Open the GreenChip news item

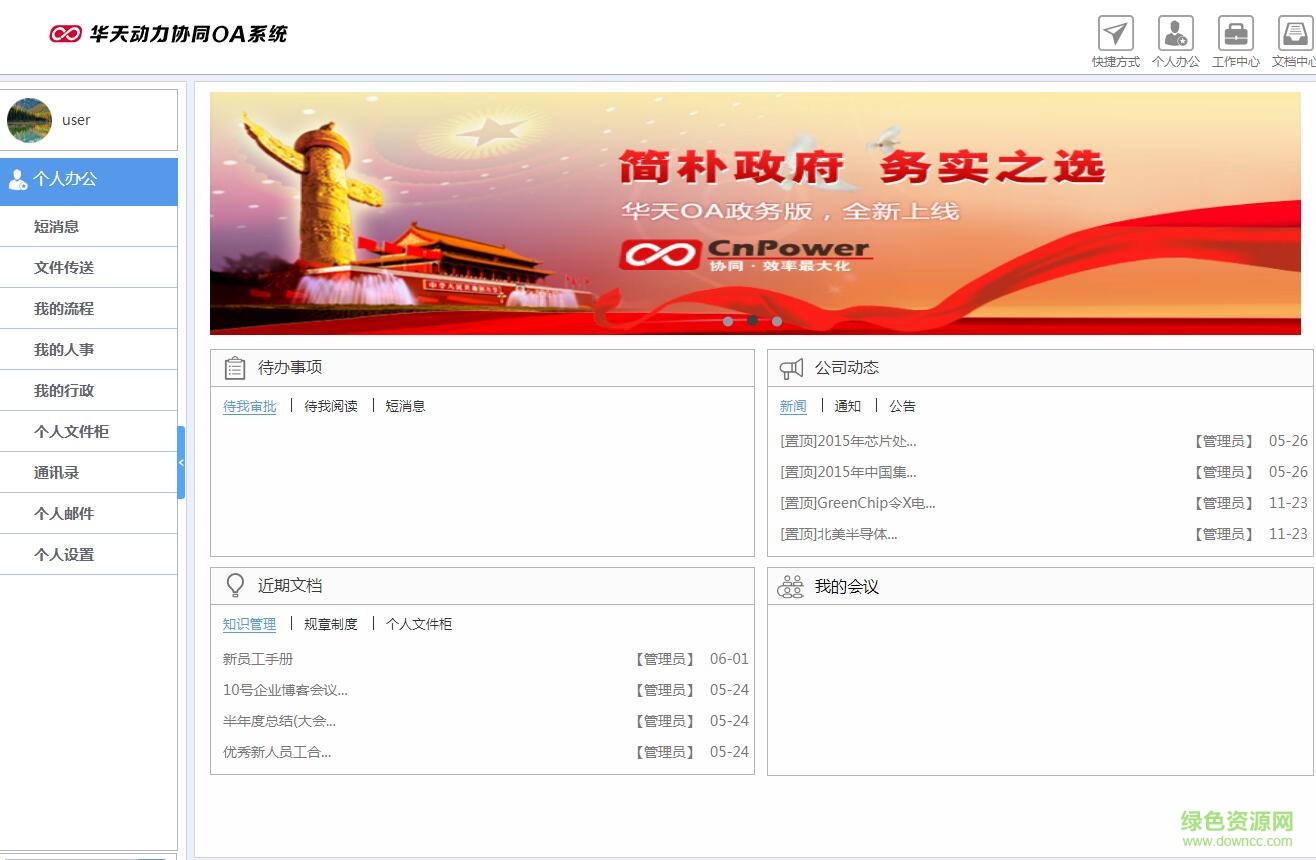coord(858,503)
